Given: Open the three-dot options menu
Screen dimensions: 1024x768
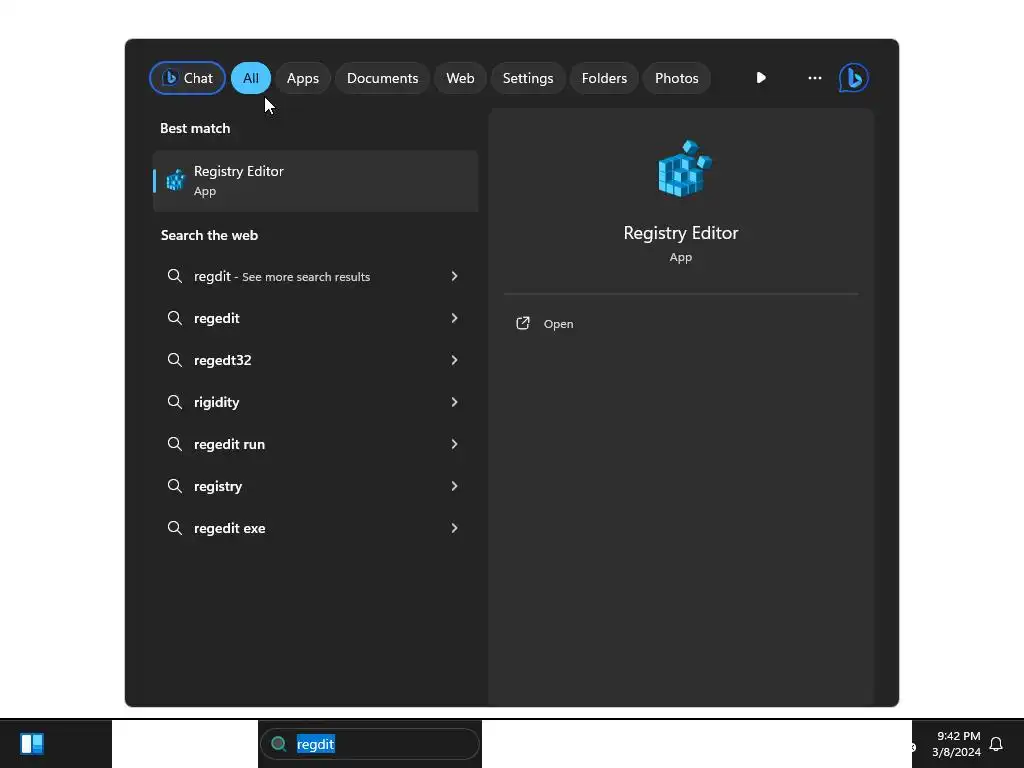Looking at the screenshot, I should coord(814,78).
